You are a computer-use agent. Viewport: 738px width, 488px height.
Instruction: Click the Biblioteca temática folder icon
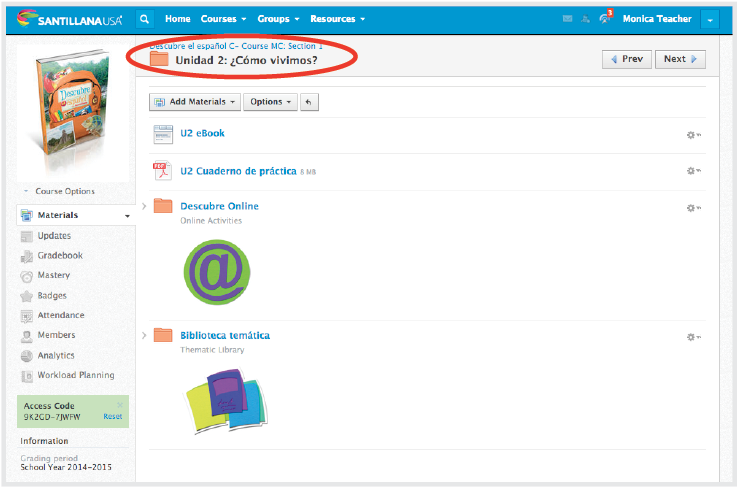pyautogui.click(x=163, y=335)
